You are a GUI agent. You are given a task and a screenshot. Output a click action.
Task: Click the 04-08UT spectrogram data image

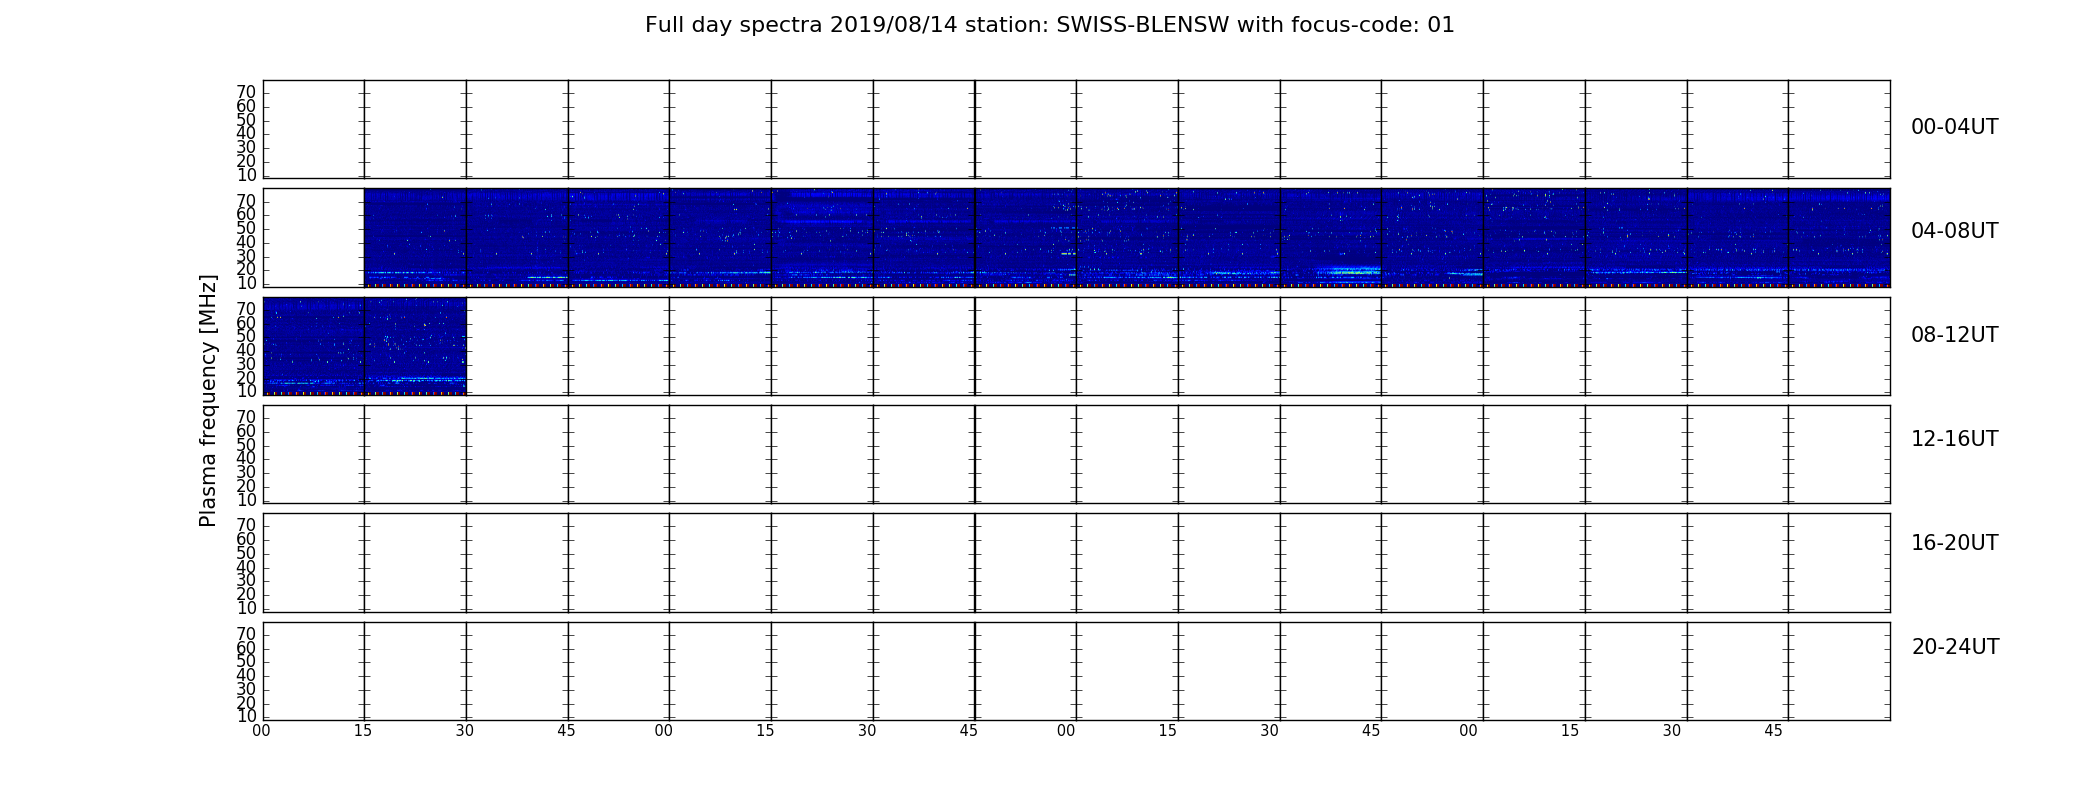[x=1127, y=238]
